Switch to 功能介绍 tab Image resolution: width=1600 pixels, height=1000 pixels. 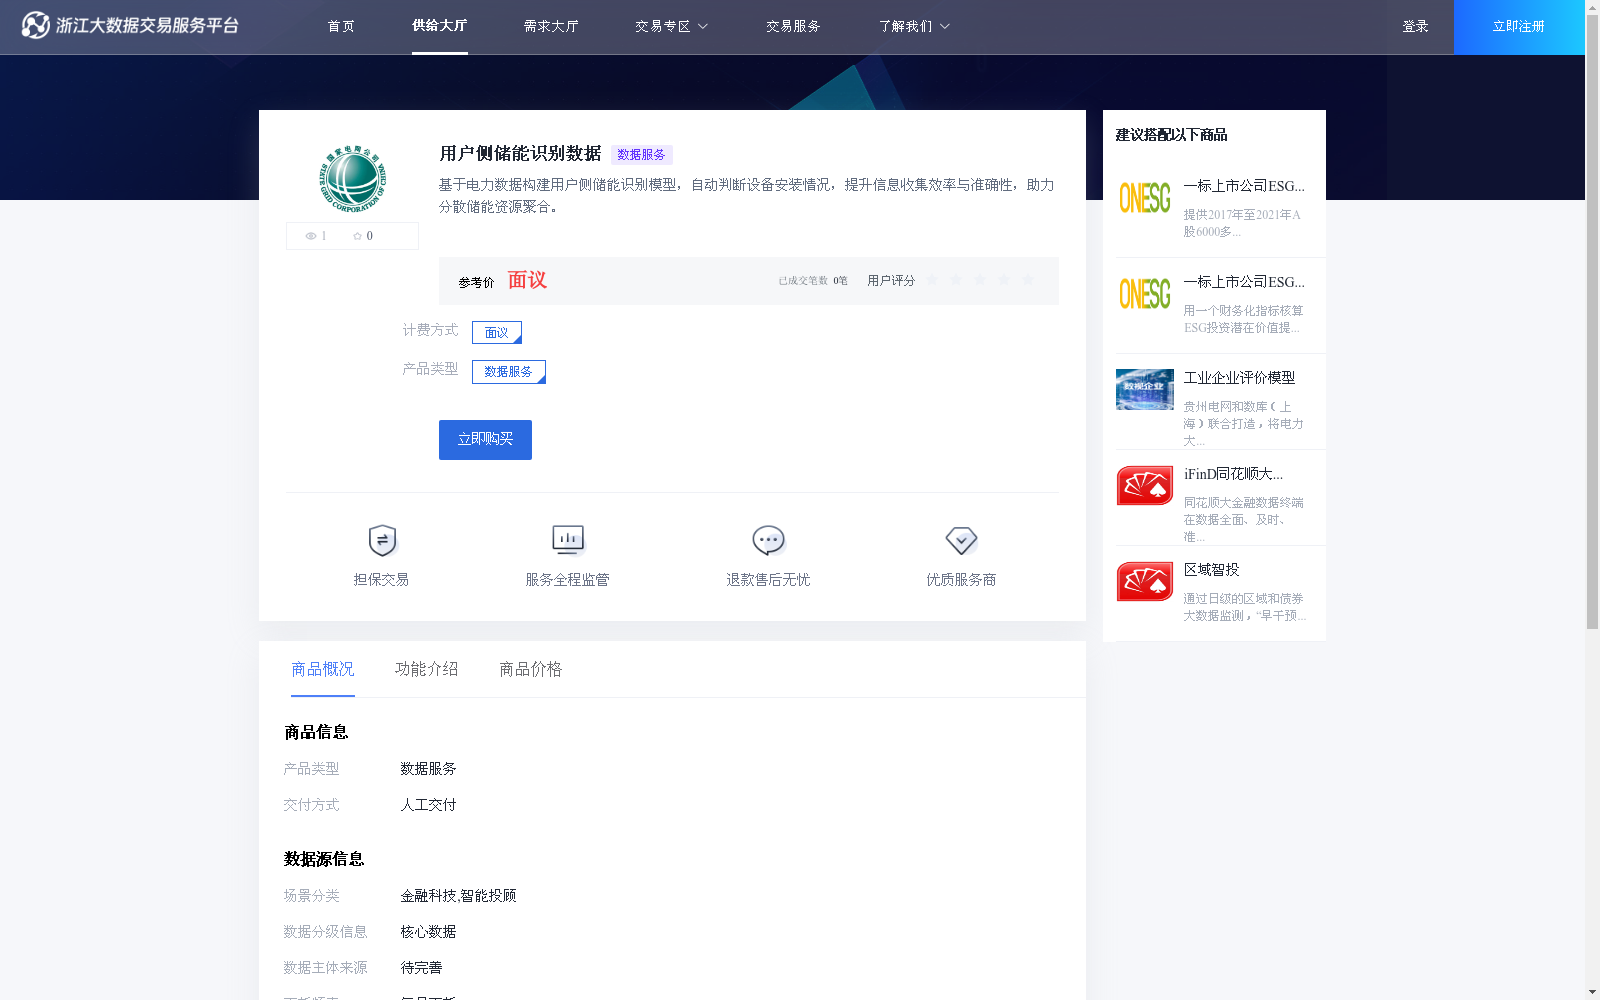coord(427,669)
